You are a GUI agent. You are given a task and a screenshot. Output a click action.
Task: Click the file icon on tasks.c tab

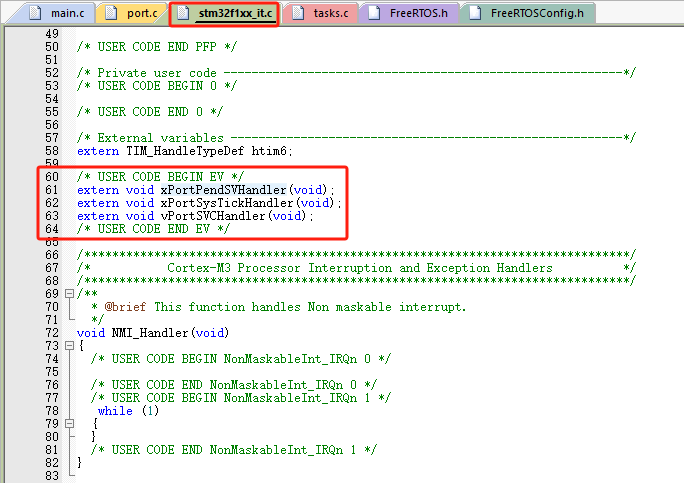pos(298,13)
